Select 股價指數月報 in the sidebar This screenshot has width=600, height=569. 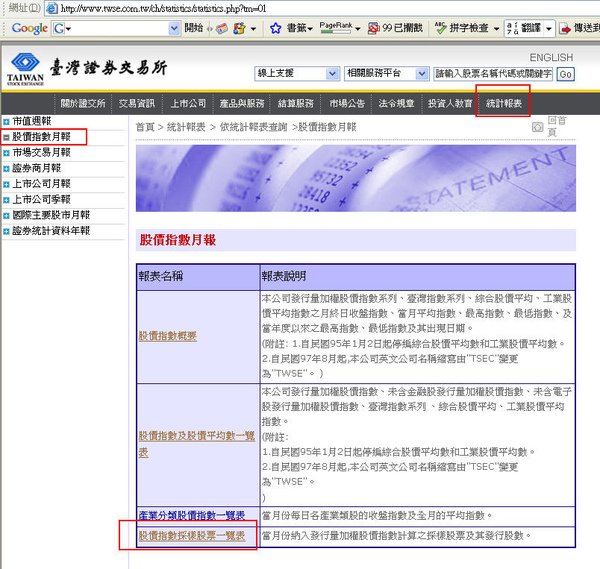[x=41, y=137]
